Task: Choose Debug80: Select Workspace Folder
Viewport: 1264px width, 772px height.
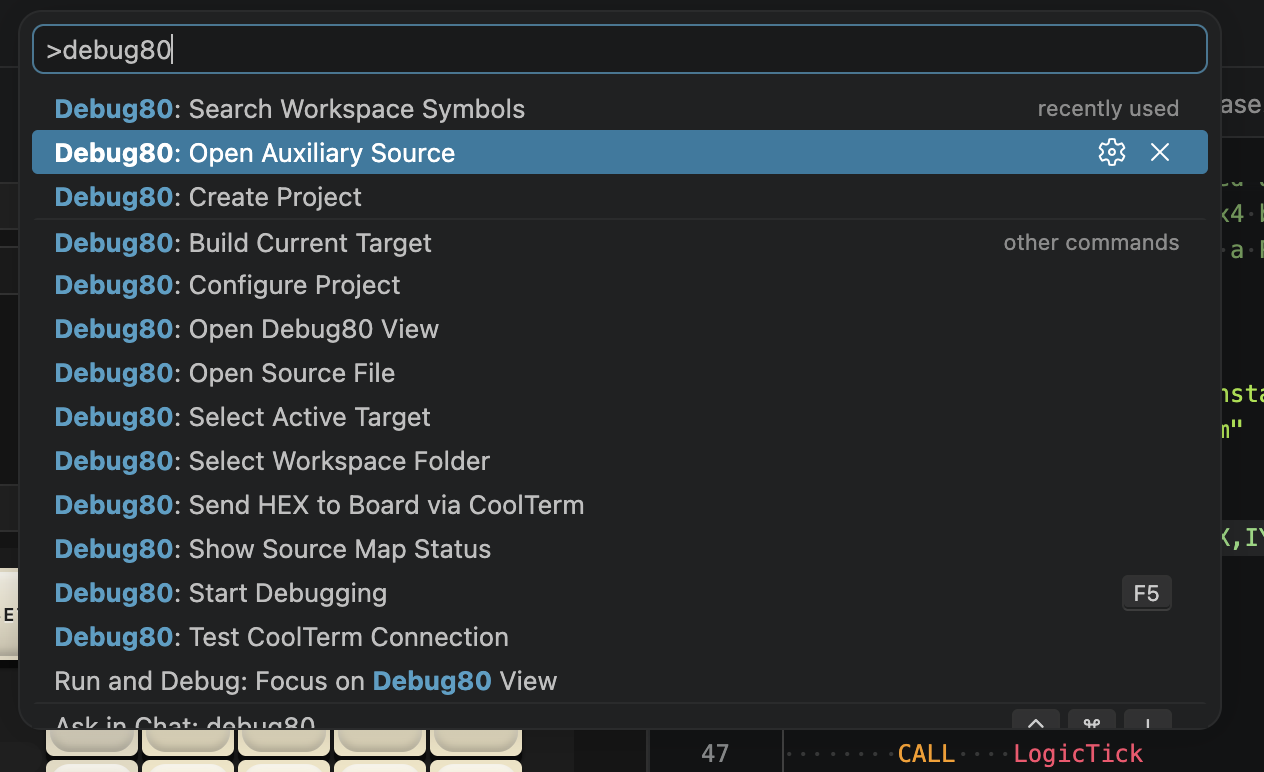Action: (x=619, y=461)
